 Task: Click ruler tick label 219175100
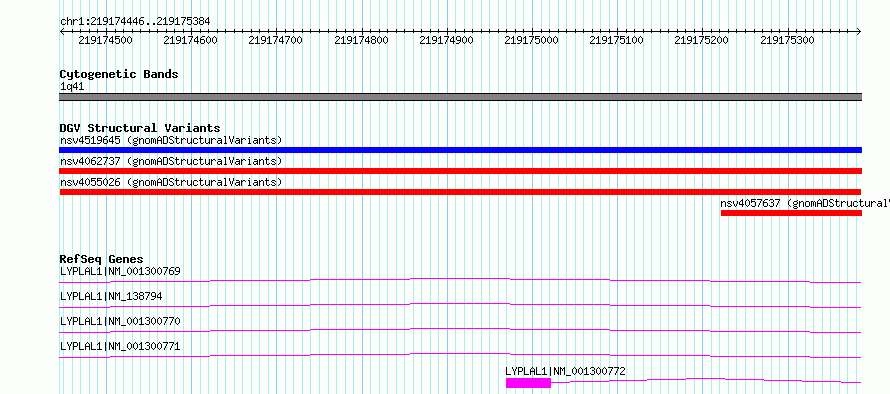coord(616,40)
